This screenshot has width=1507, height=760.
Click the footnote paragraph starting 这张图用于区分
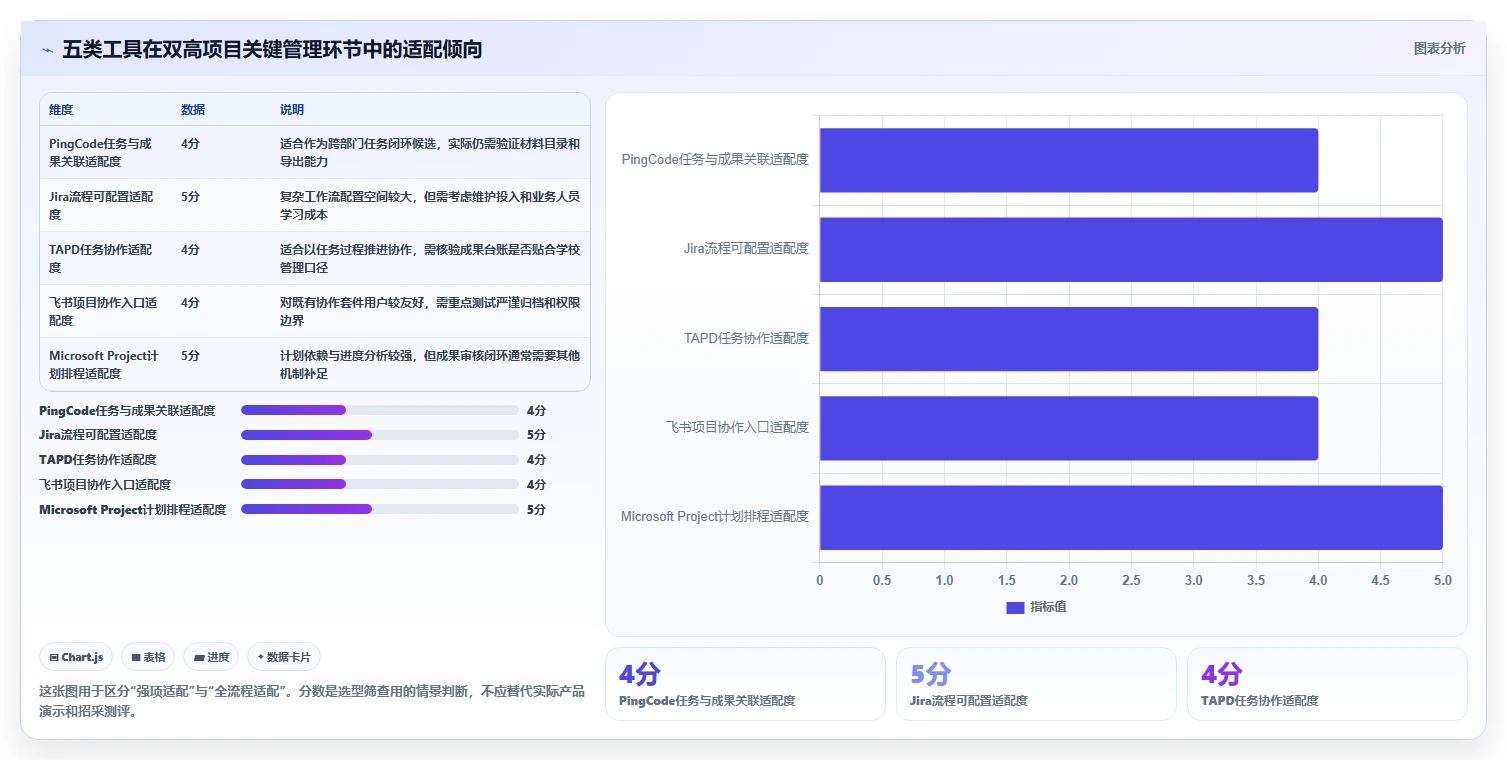(x=312, y=701)
